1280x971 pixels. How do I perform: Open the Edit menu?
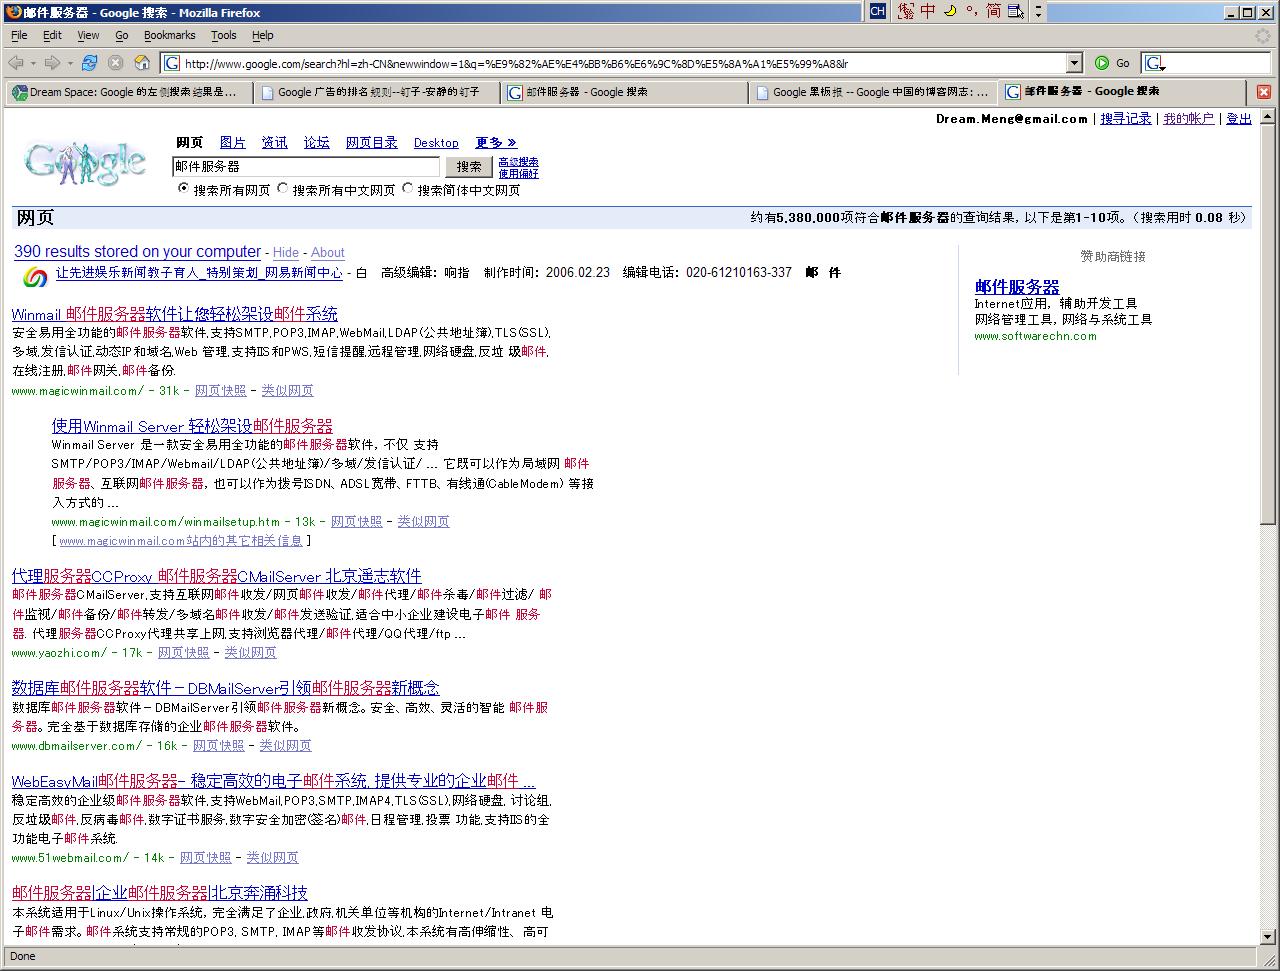(52, 35)
